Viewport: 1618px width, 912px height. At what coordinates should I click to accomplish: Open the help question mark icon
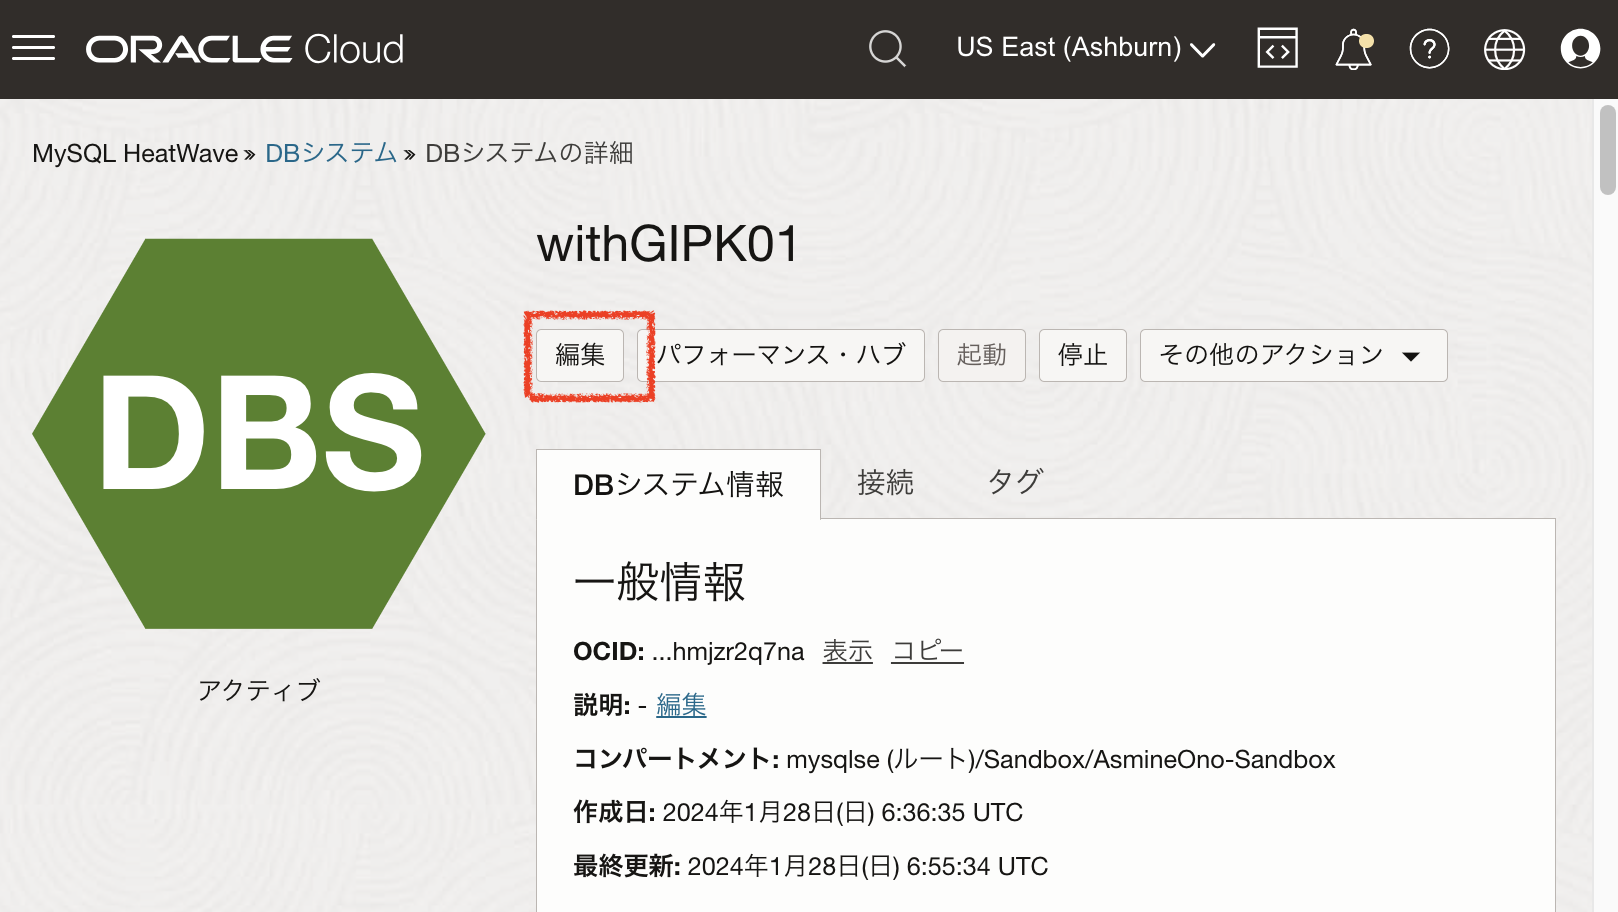coord(1429,48)
